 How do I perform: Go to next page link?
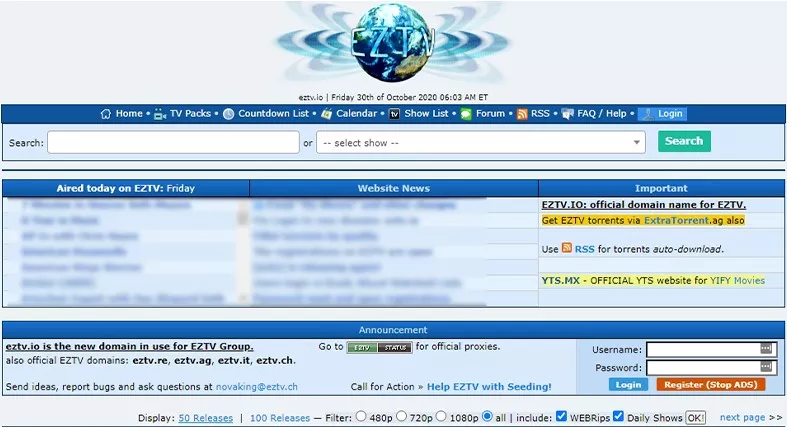click(x=742, y=417)
